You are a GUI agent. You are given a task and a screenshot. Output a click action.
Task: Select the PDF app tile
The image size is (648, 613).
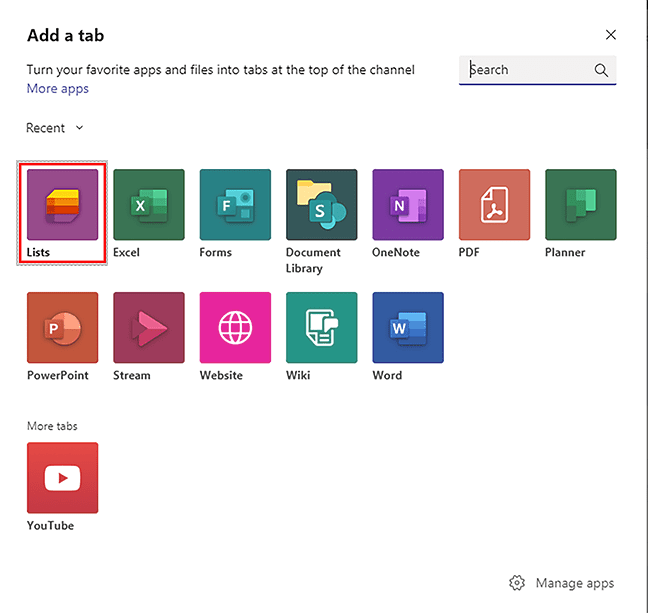point(494,205)
